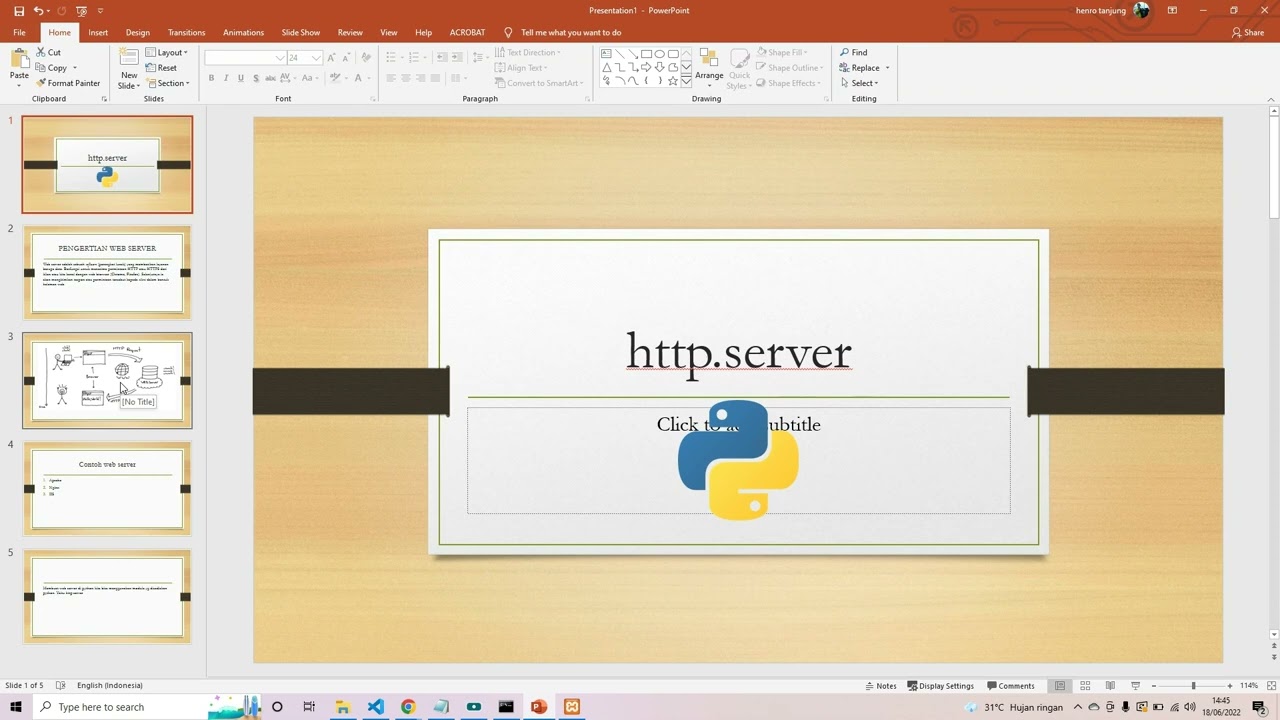The width and height of the screenshot is (1280, 720).
Task: Open Section dropdown
Action: pos(166,83)
